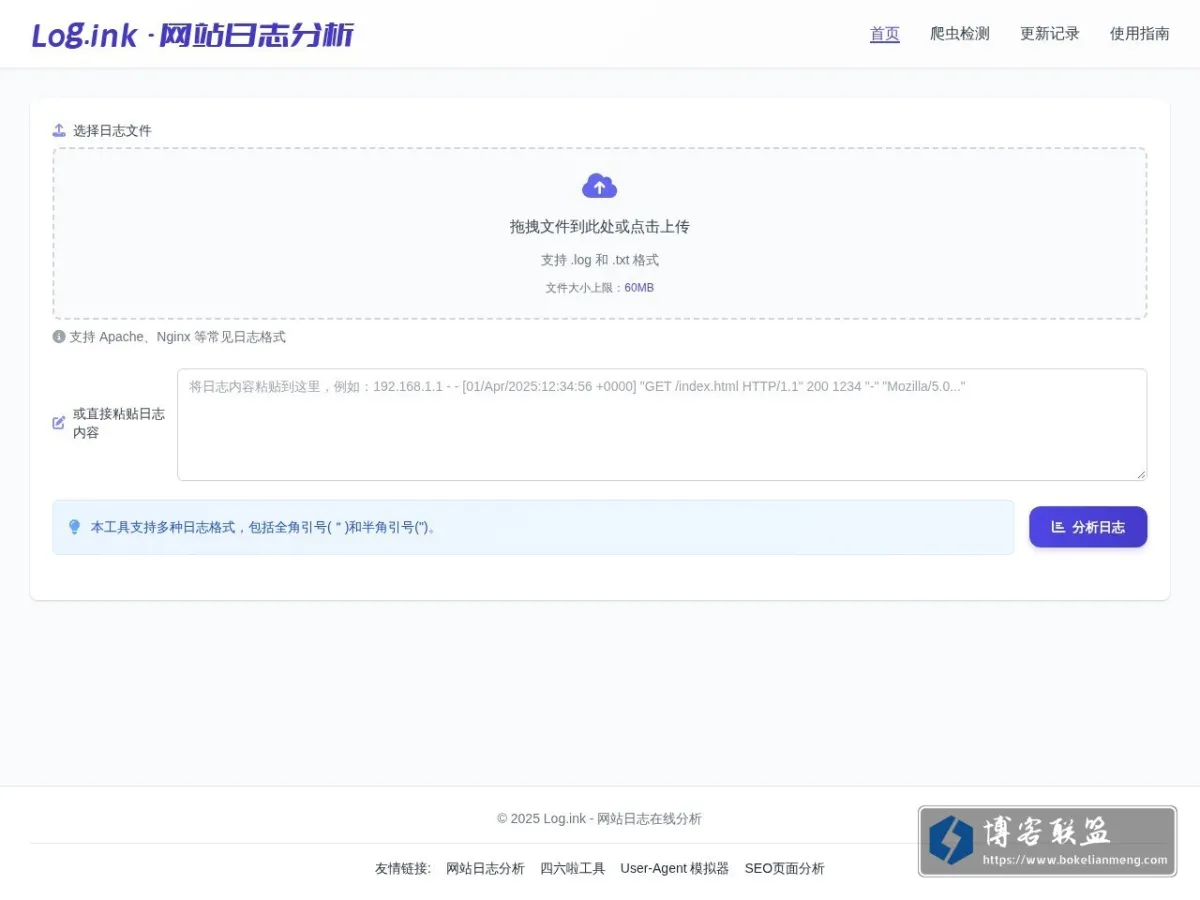Focus the log content paste textarea
This screenshot has width=1200, height=900.
click(662, 425)
